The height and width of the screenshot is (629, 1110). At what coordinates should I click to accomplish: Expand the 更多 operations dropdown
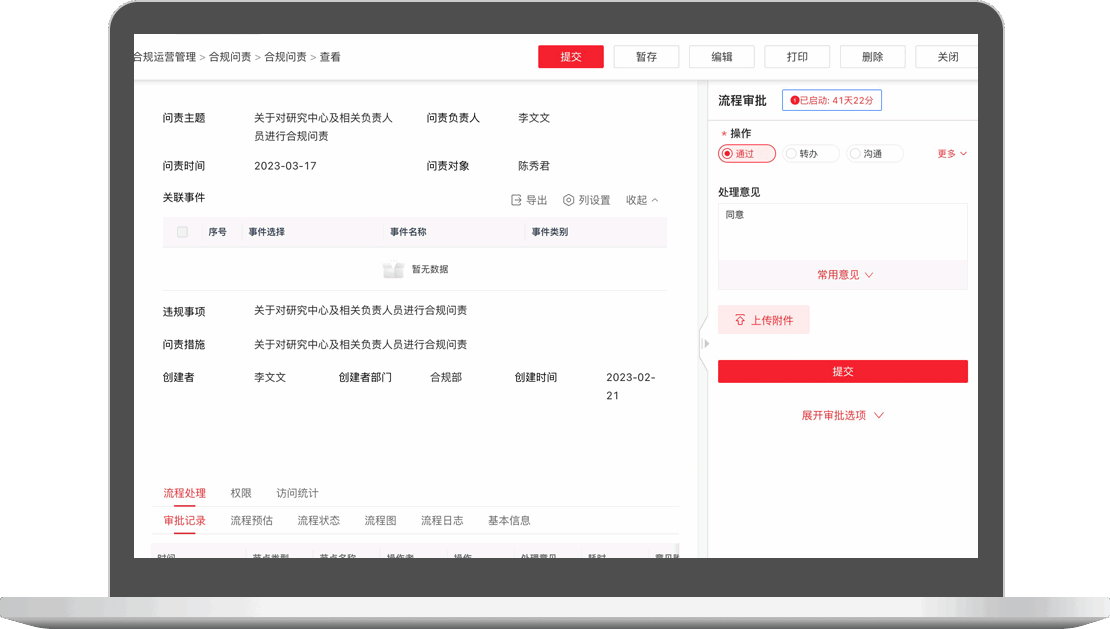(x=952, y=154)
